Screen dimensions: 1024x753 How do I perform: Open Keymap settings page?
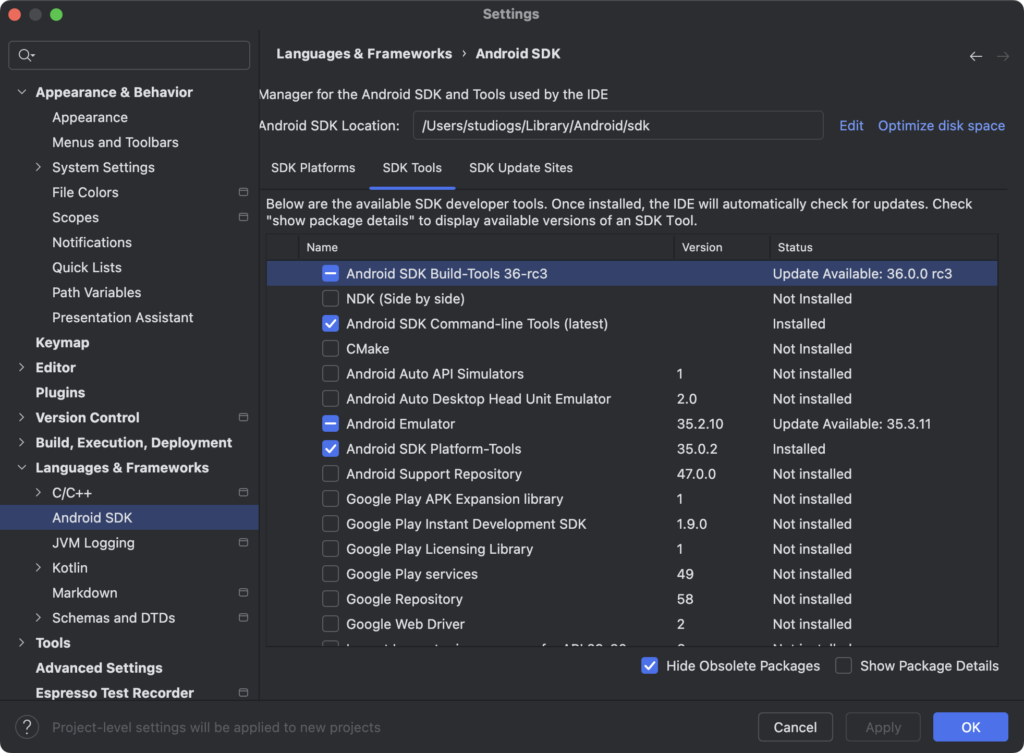(62, 343)
